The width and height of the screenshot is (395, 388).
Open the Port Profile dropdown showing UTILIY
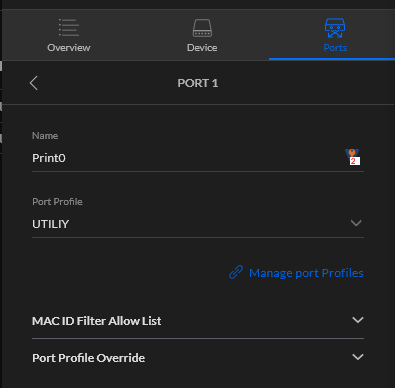click(198, 224)
